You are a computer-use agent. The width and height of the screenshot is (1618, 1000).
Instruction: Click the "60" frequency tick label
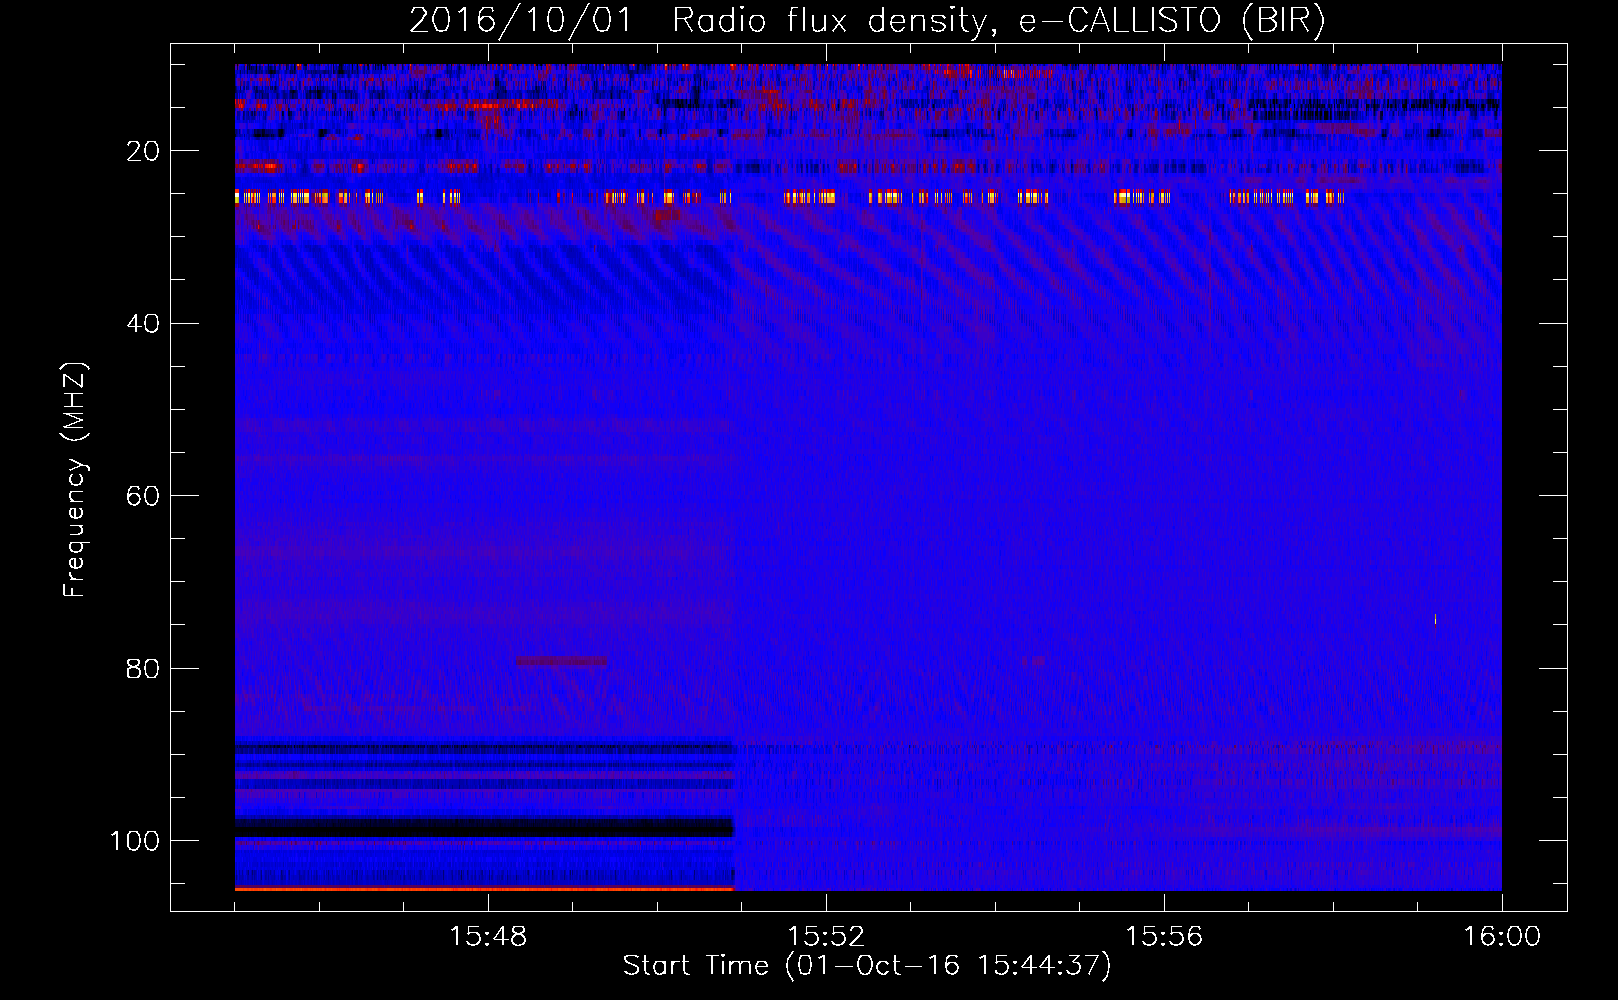pyautogui.click(x=143, y=496)
